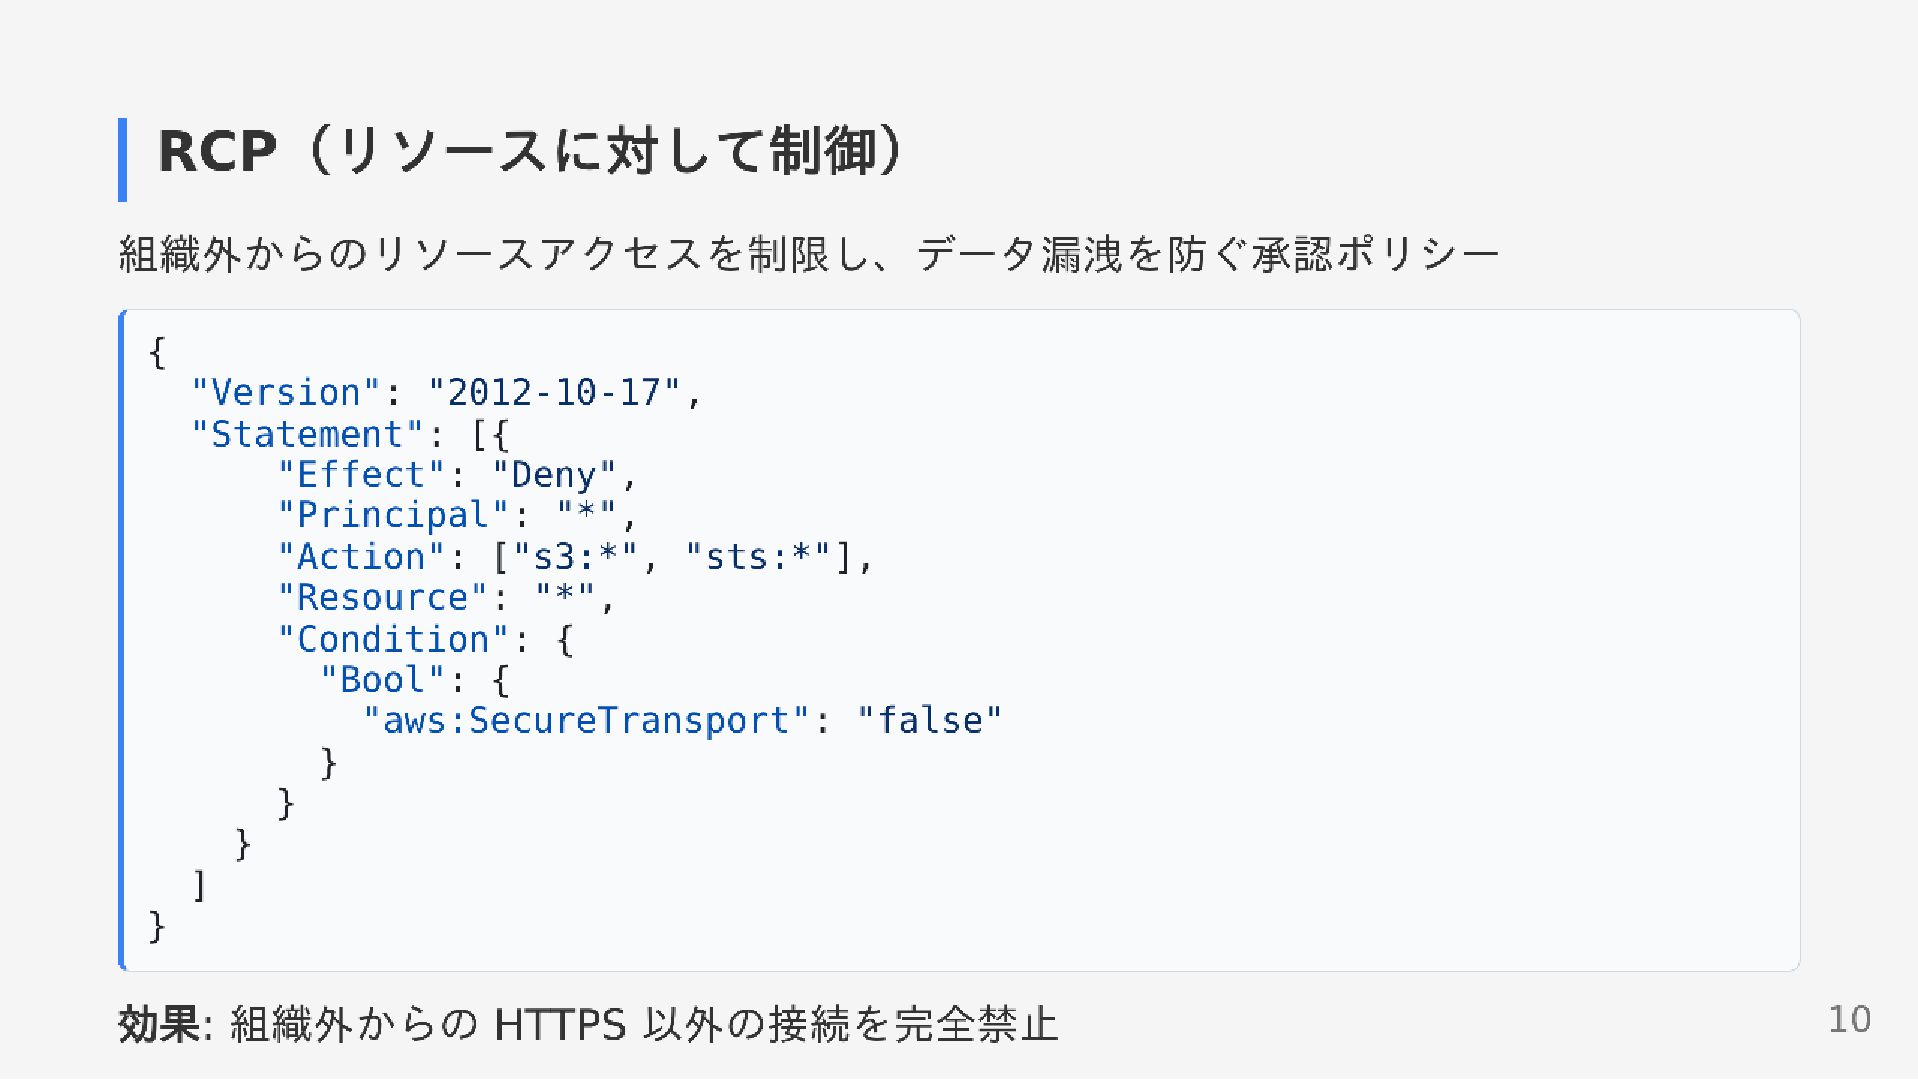The height and width of the screenshot is (1080, 1918).
Task: Click the "aws:SecureTransport" condition key
Action: click(x=586, y=721)
